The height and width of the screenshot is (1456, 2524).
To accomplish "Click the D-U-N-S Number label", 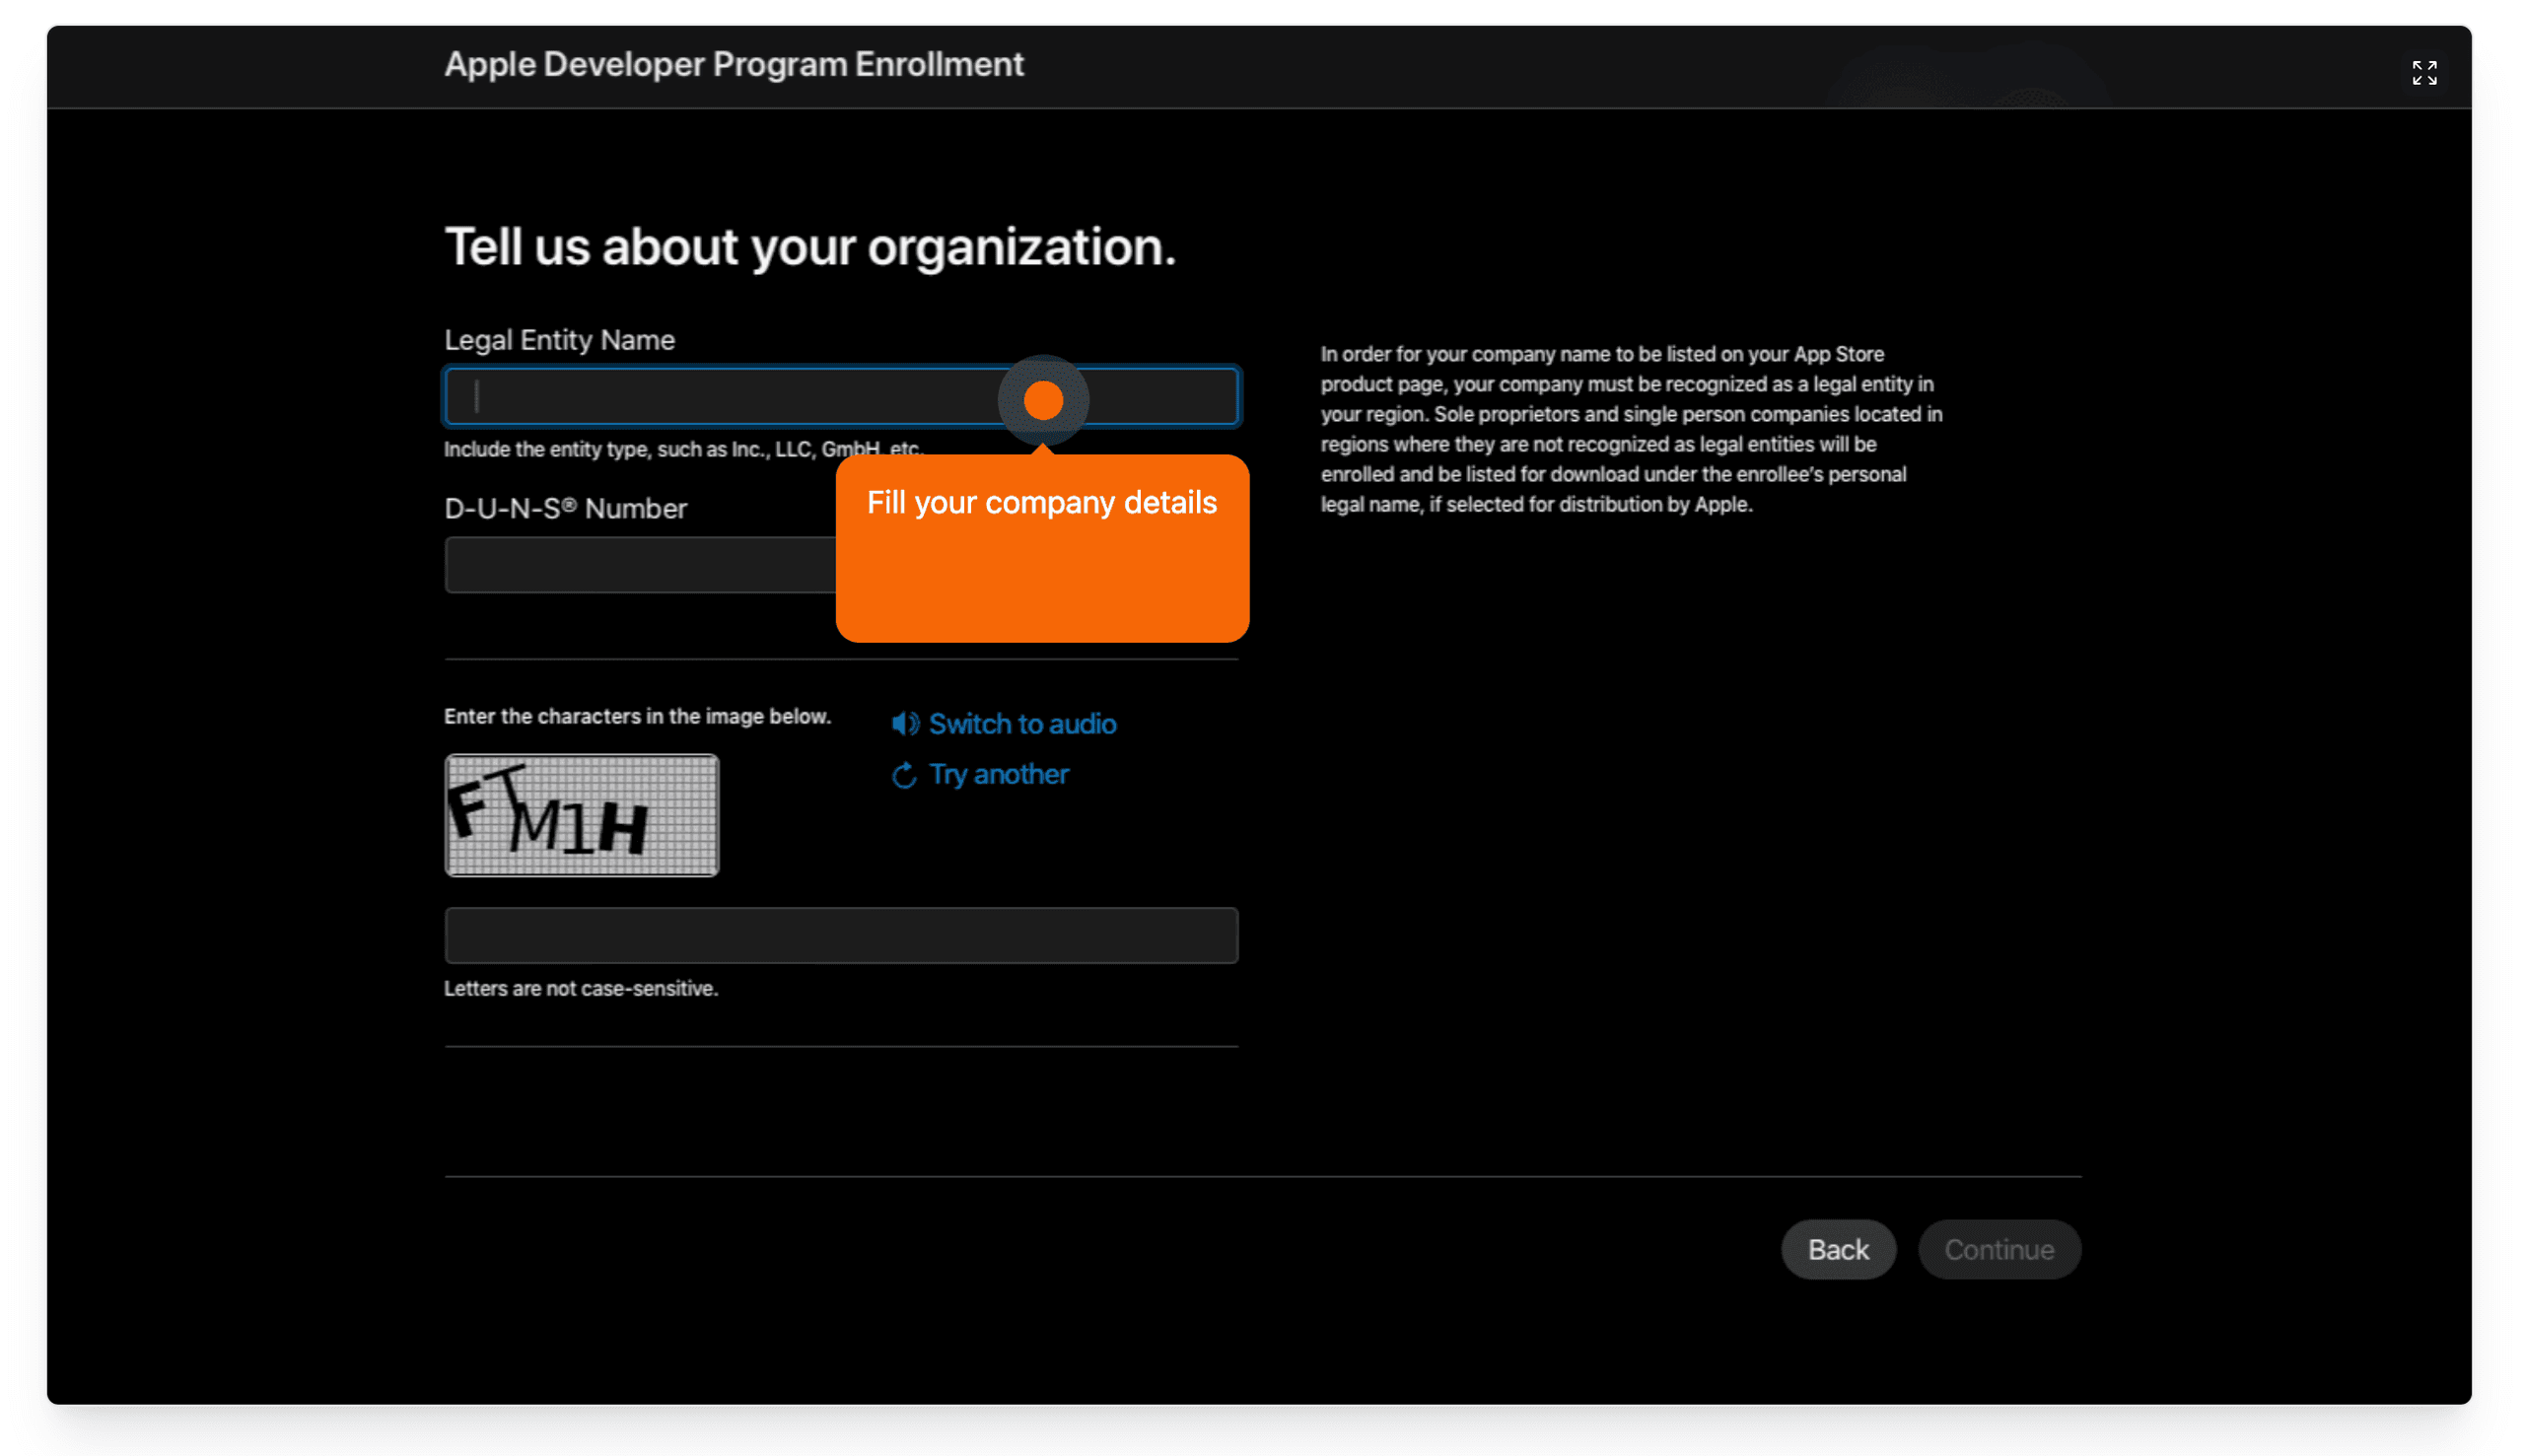I will tap(565, 509).
